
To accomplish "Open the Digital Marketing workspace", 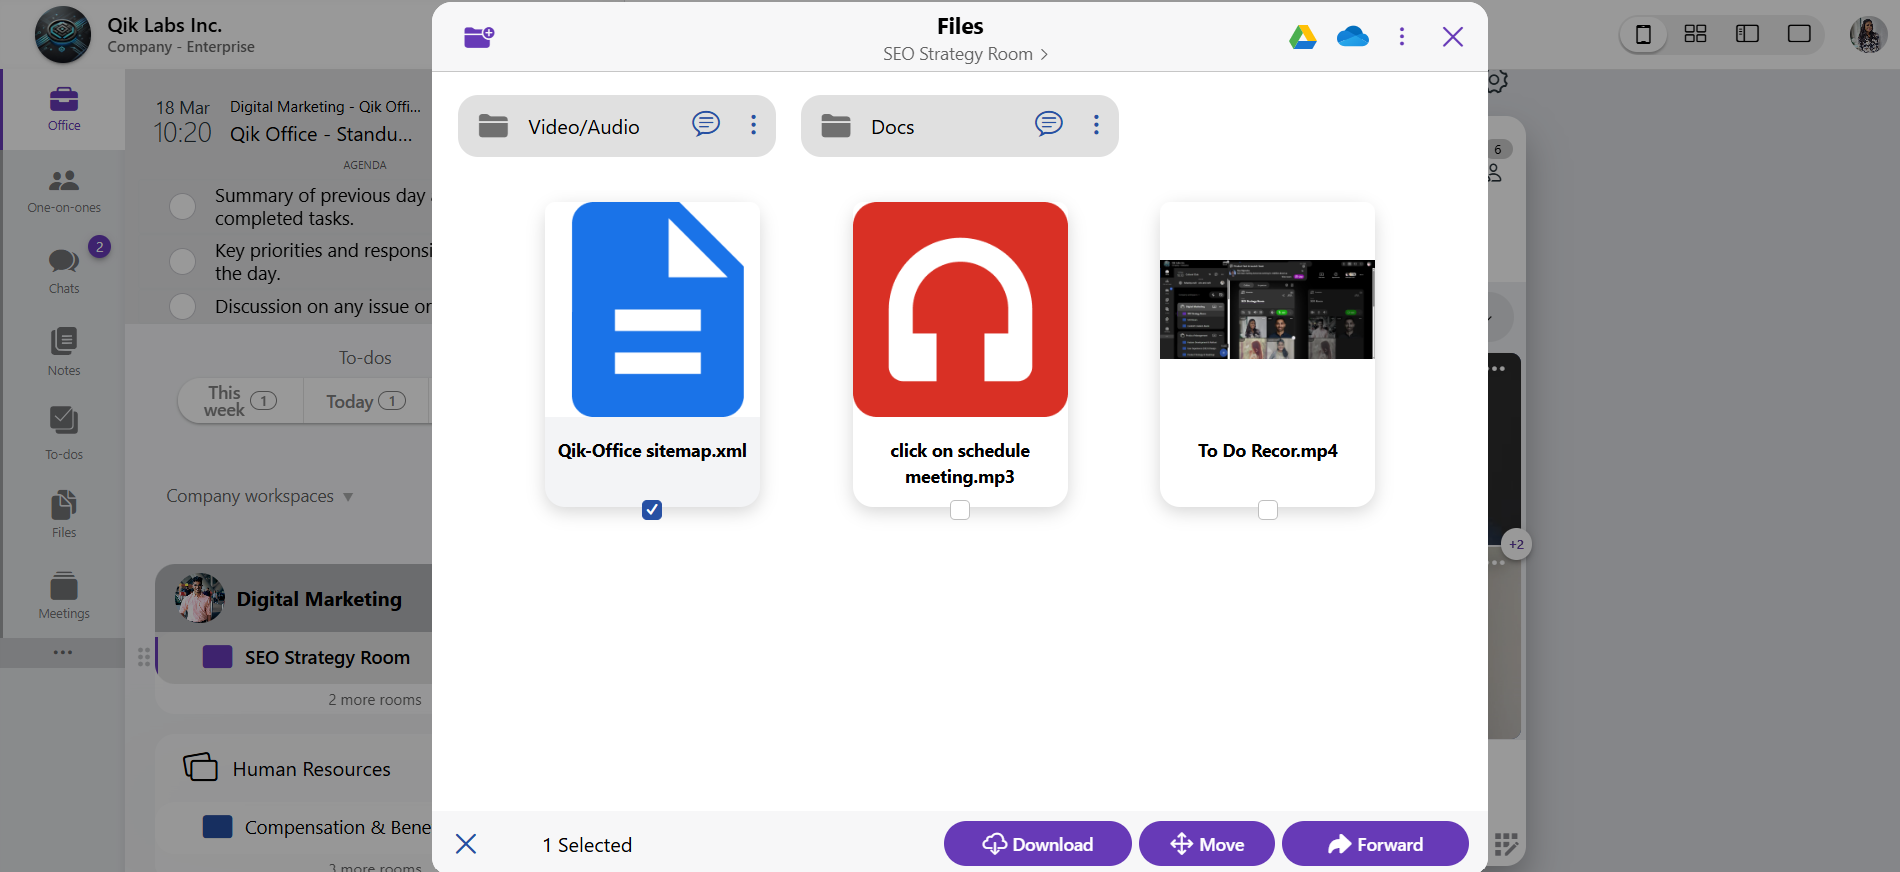I will pyautogui.click(x=294, y=598).
